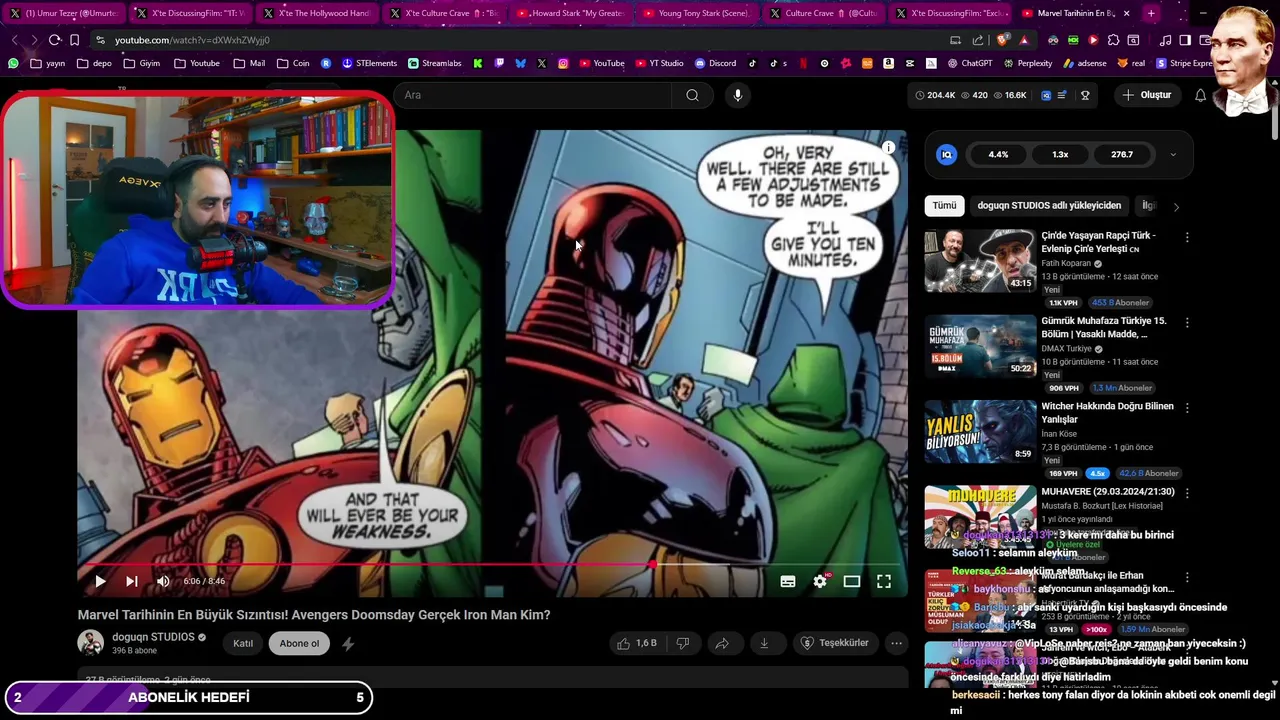Switch to theater mode

click(852, 581)
